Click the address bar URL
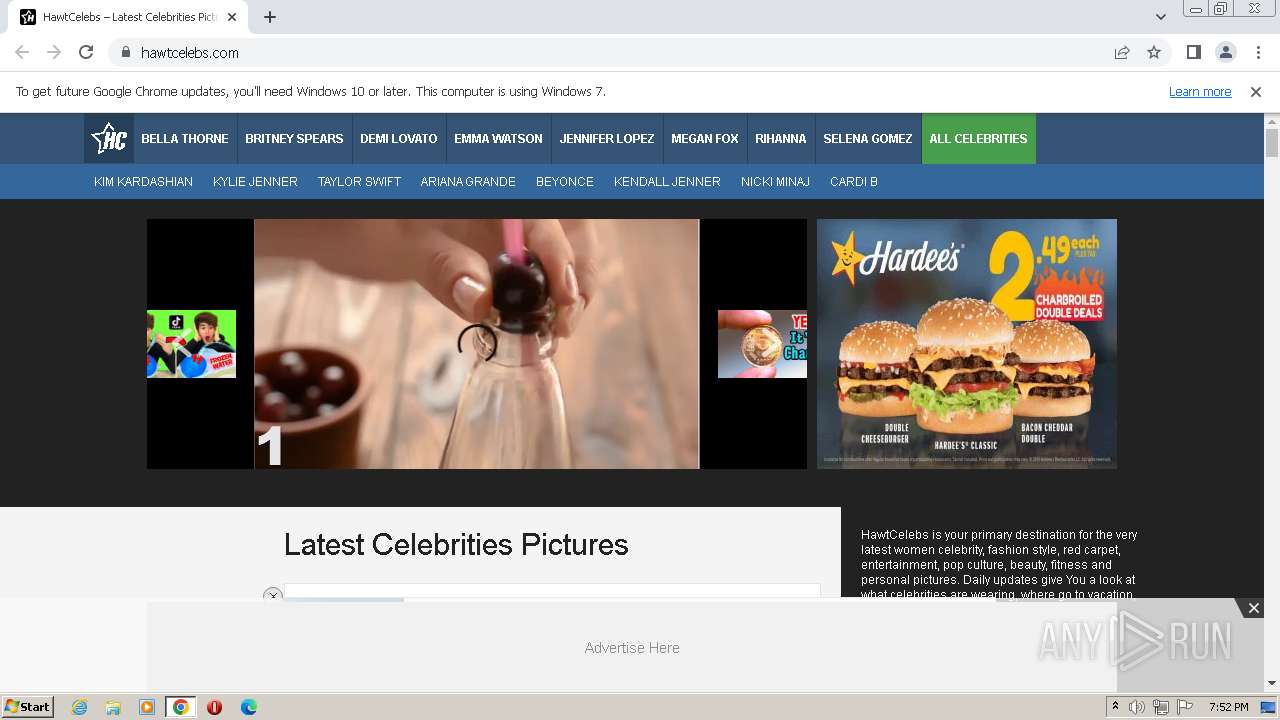The image size is (1280, 720). (x=190, y=53)
